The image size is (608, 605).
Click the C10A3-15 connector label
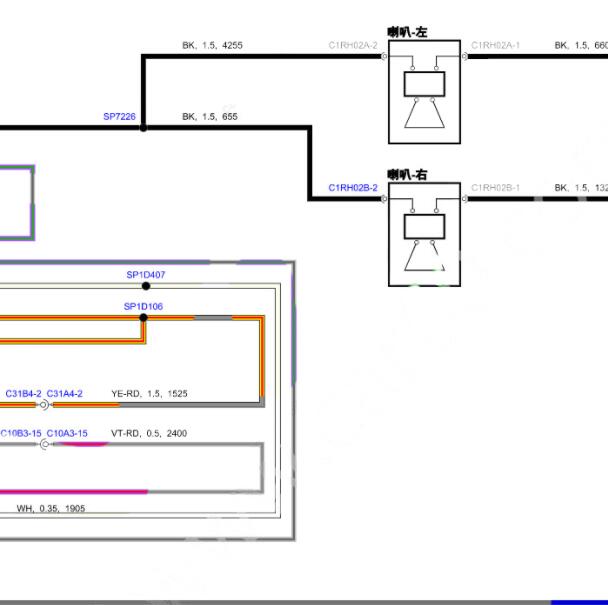coord(67,434)
